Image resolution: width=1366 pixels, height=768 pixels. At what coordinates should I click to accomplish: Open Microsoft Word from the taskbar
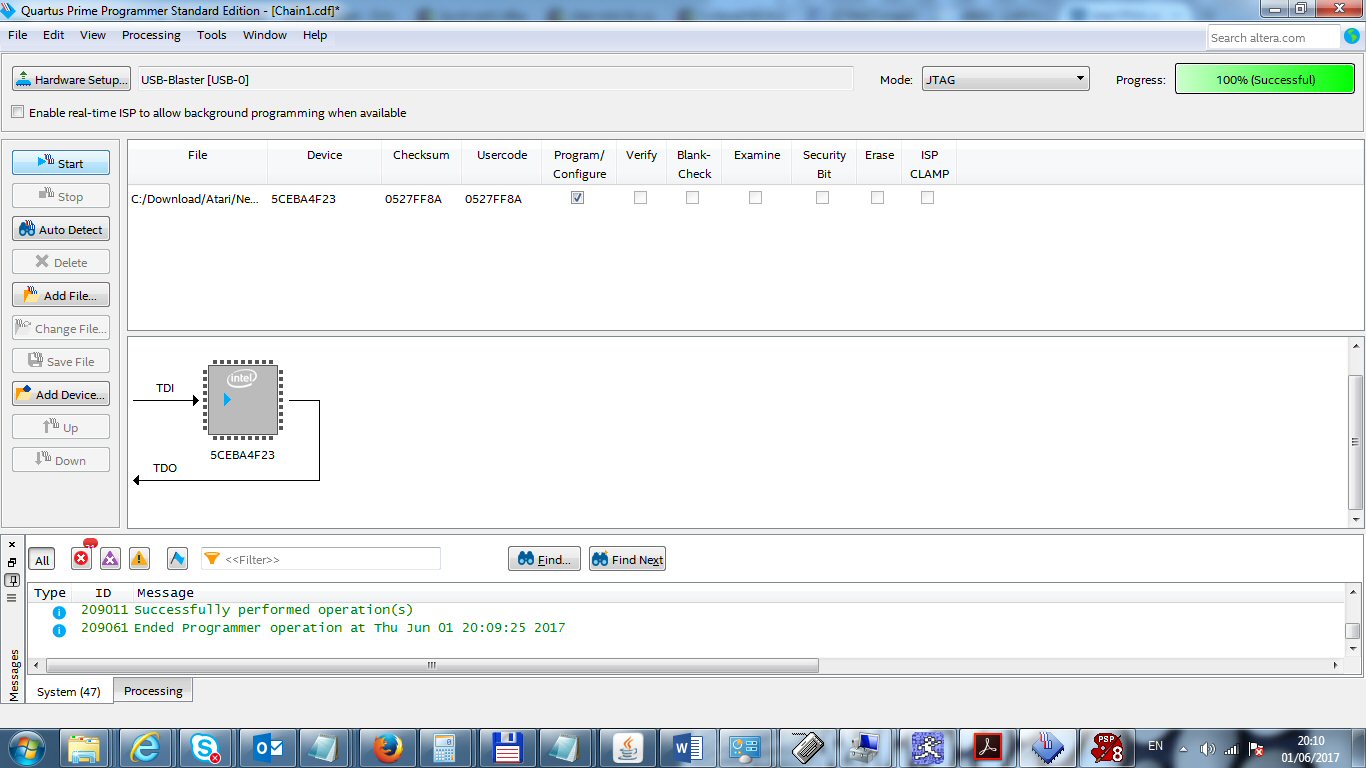pos(687,748)
